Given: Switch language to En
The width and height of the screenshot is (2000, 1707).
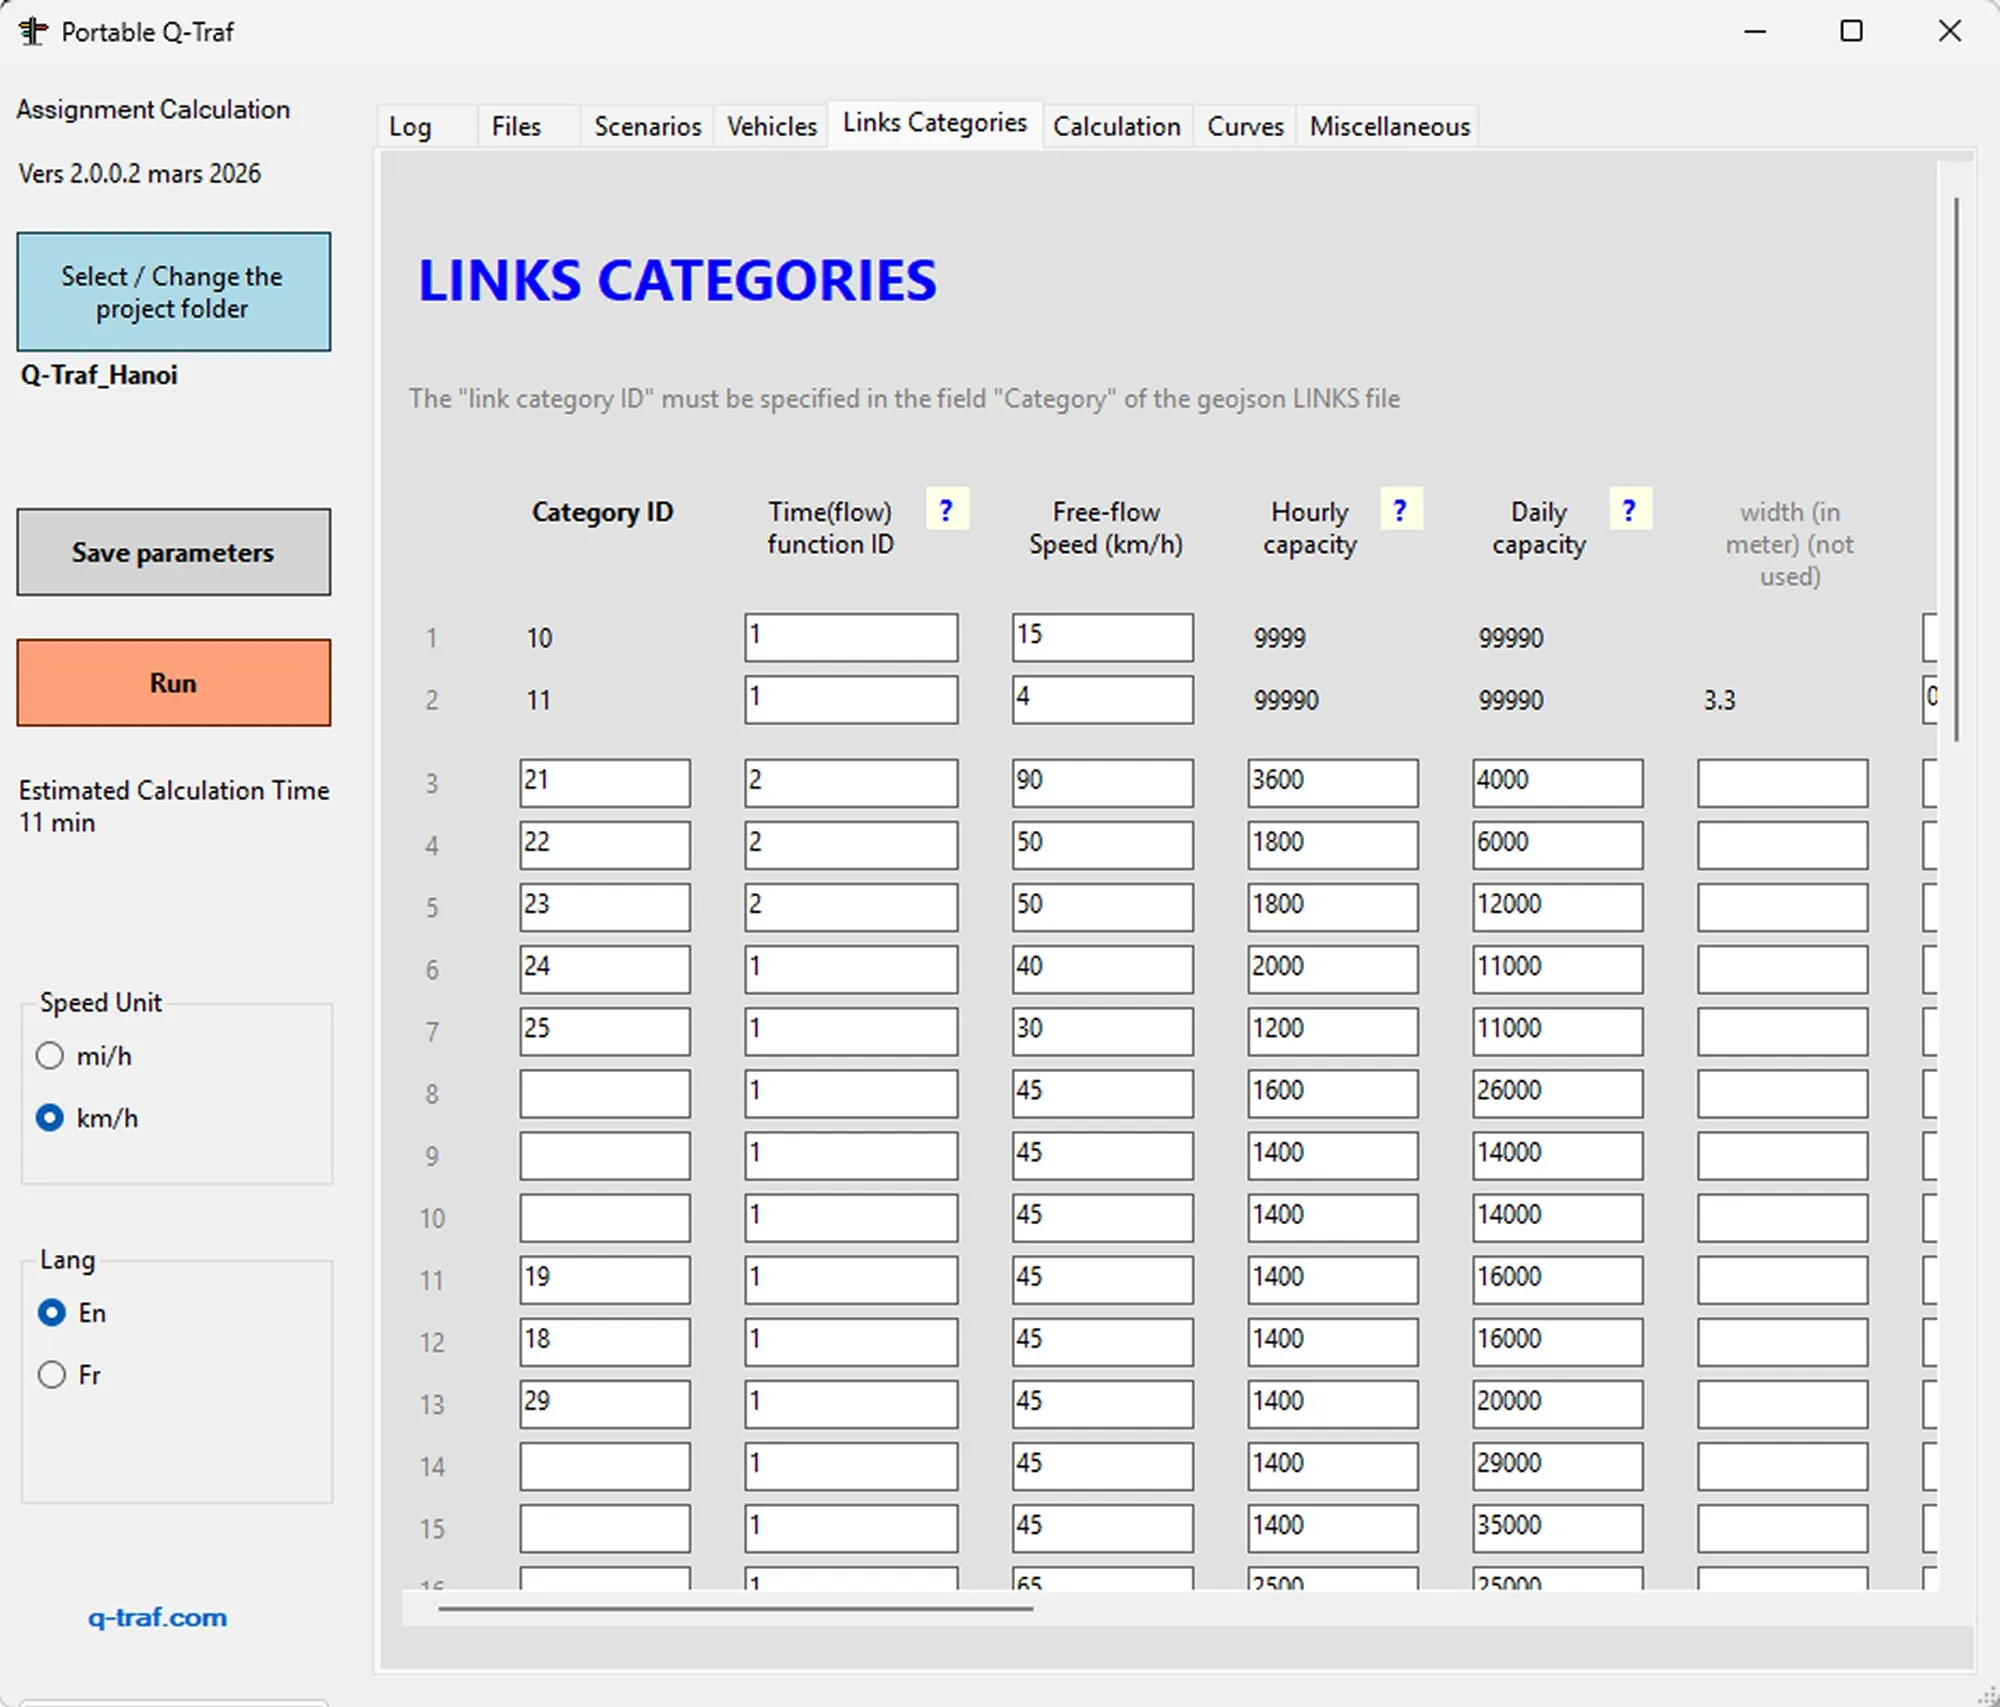Looking at the screenshot, I should (51, 1313).
